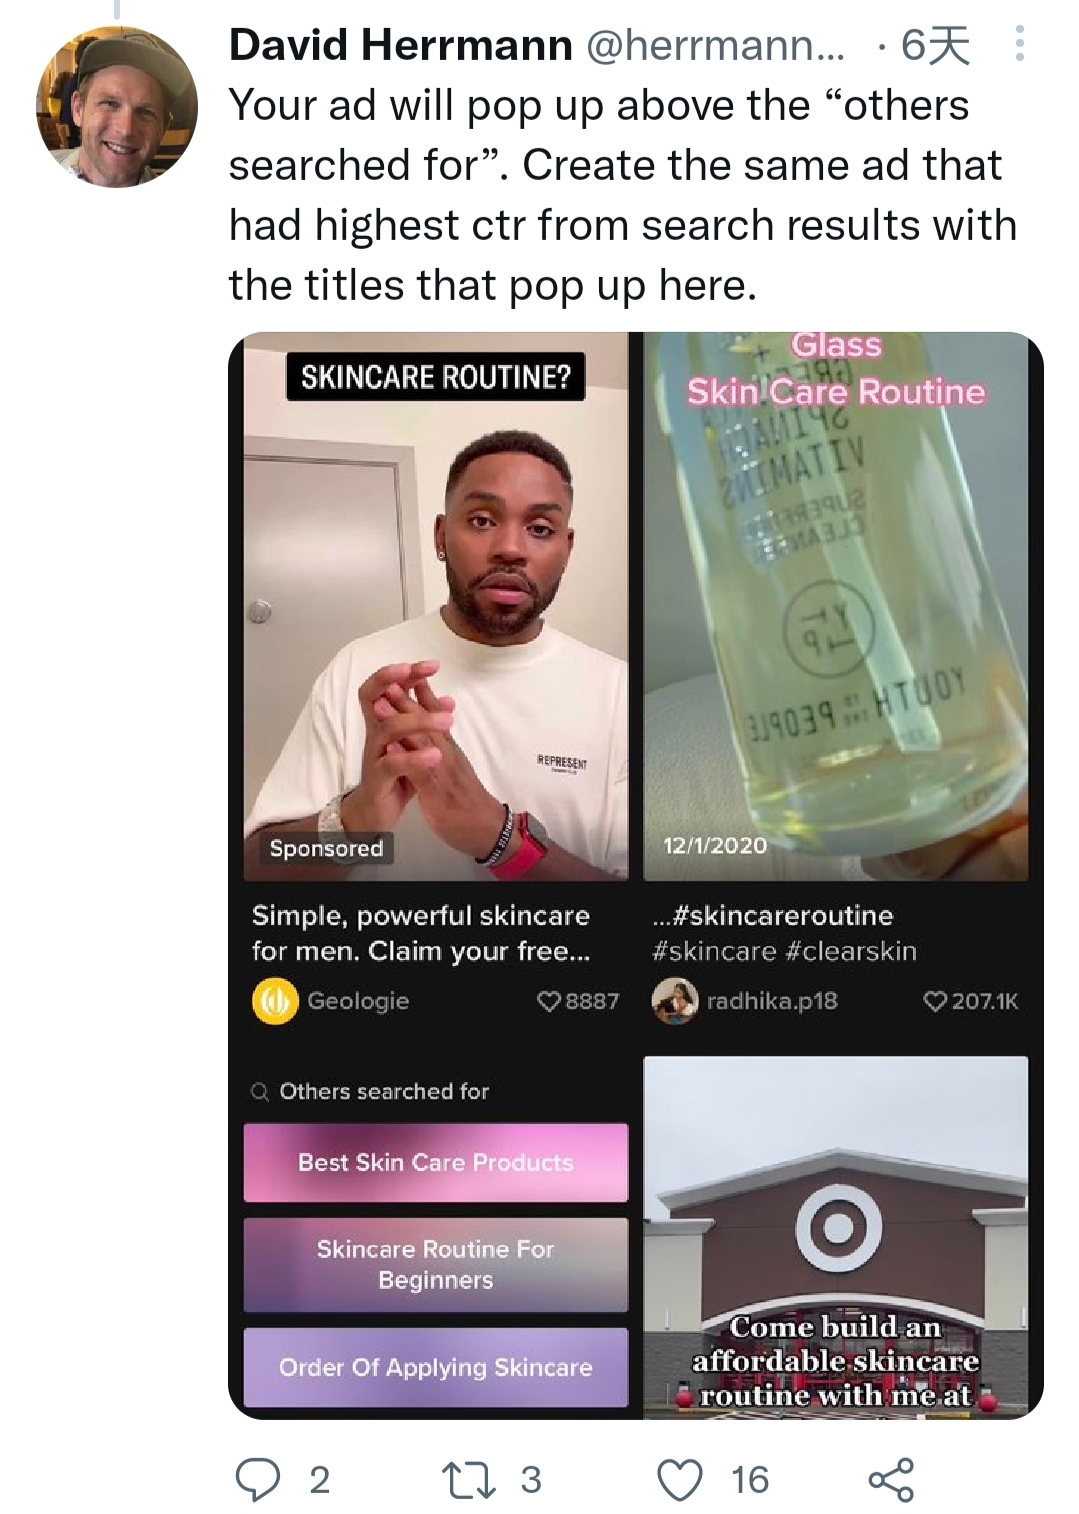Choose Skincare Routine For Beginners suggestion

[436, 1264]
